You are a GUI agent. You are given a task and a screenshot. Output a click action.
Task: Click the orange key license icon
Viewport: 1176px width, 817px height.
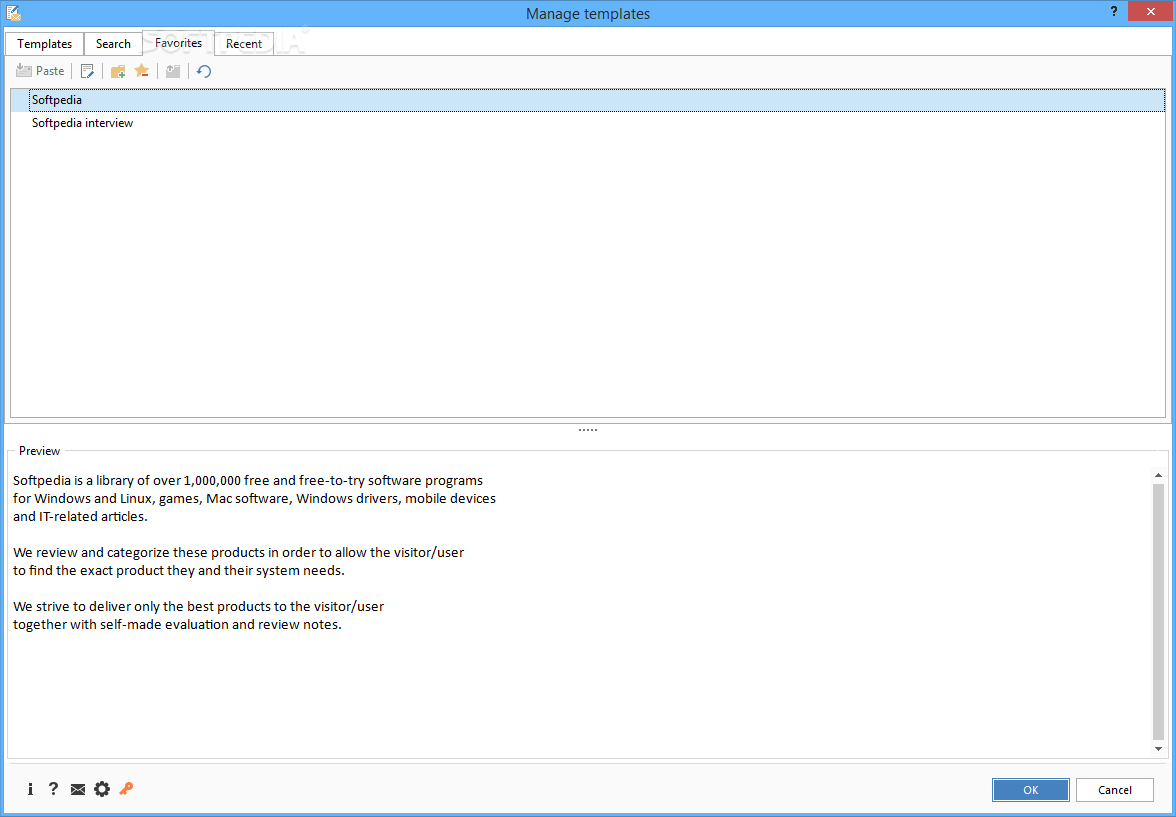coord(126,788)
